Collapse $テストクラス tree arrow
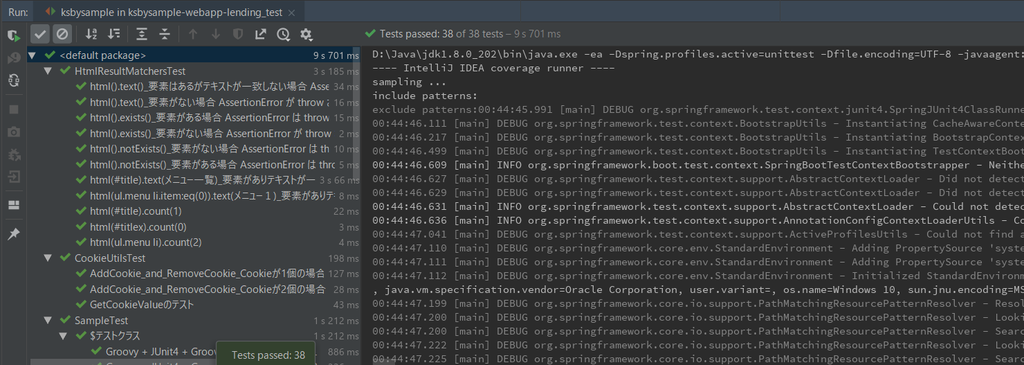The height and width of the screenshot is (365, 1024). pos(64,336)
